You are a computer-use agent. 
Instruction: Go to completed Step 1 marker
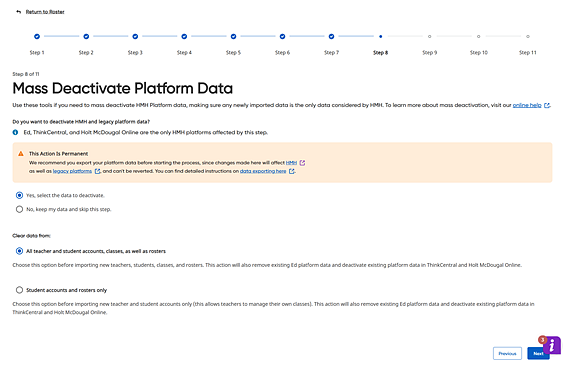[37, 36]
